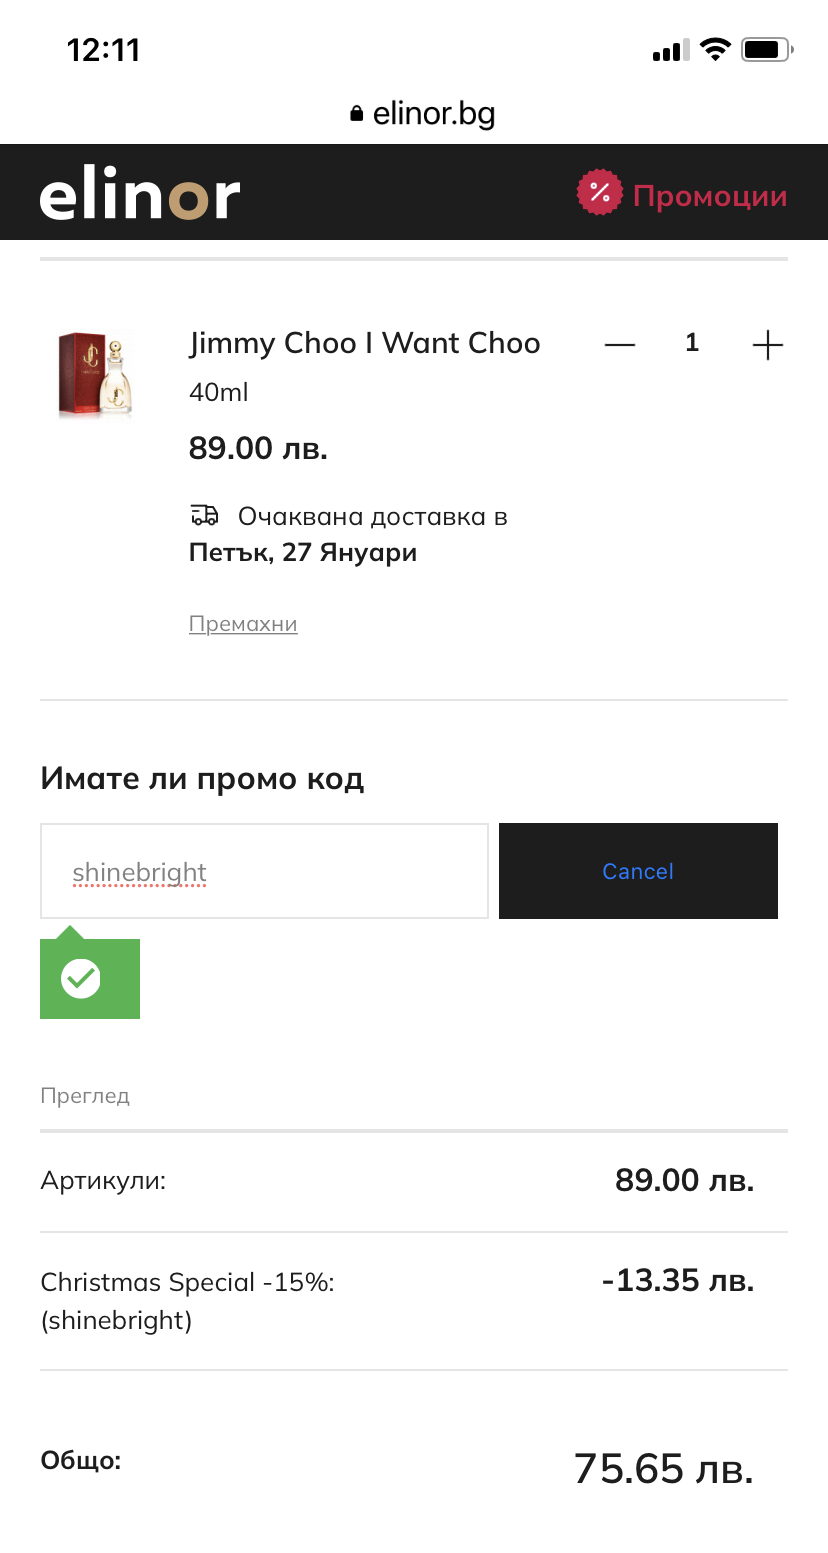Tap the elinor logo
This screenshot has width=828, height=1553.
point(140,196)
